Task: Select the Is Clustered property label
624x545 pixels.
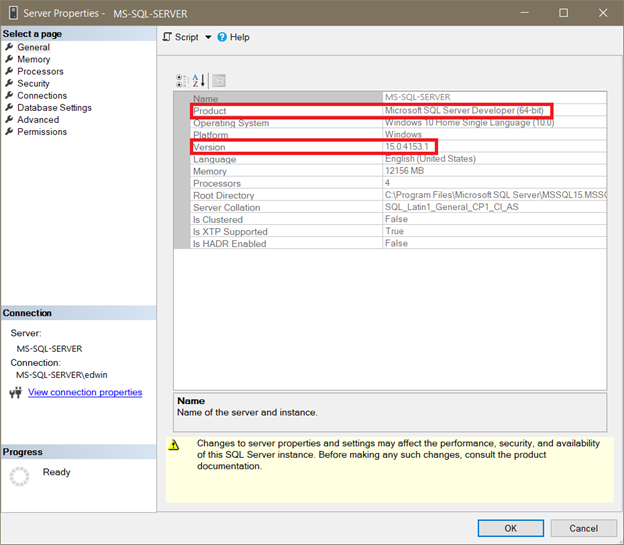Action: coord(218,220)
